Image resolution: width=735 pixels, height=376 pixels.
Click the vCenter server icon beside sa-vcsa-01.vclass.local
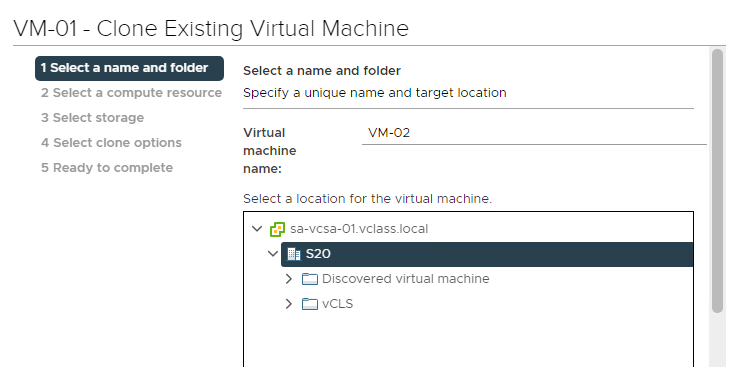[x=277, y=229]
